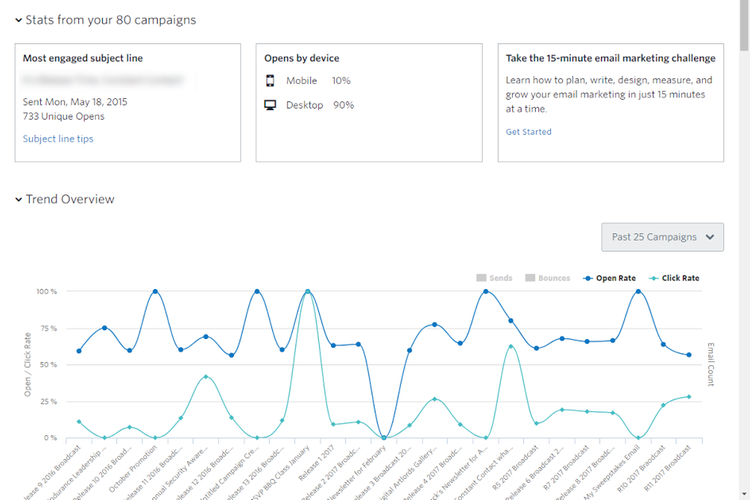Viewport: 750px width, 500px height.
Task: Click the Desktop monitor icon
Action: pos(270,105)
